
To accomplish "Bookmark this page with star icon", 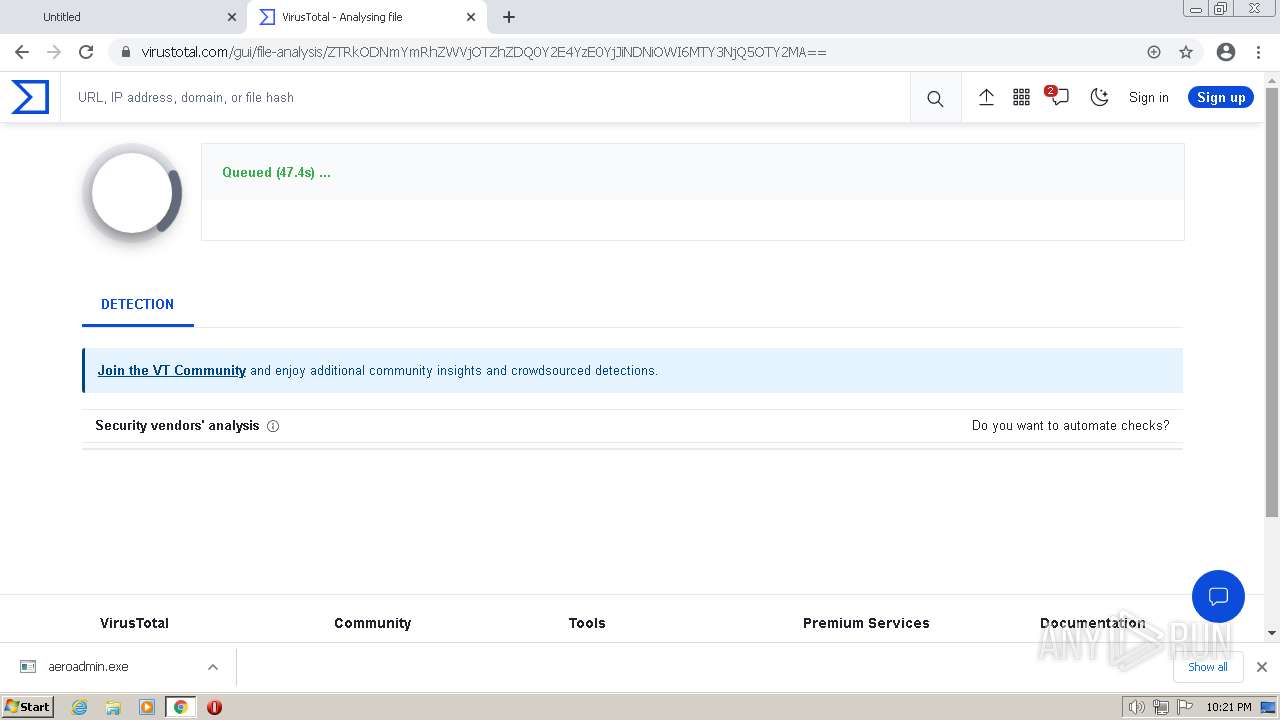I will 1186,52.
